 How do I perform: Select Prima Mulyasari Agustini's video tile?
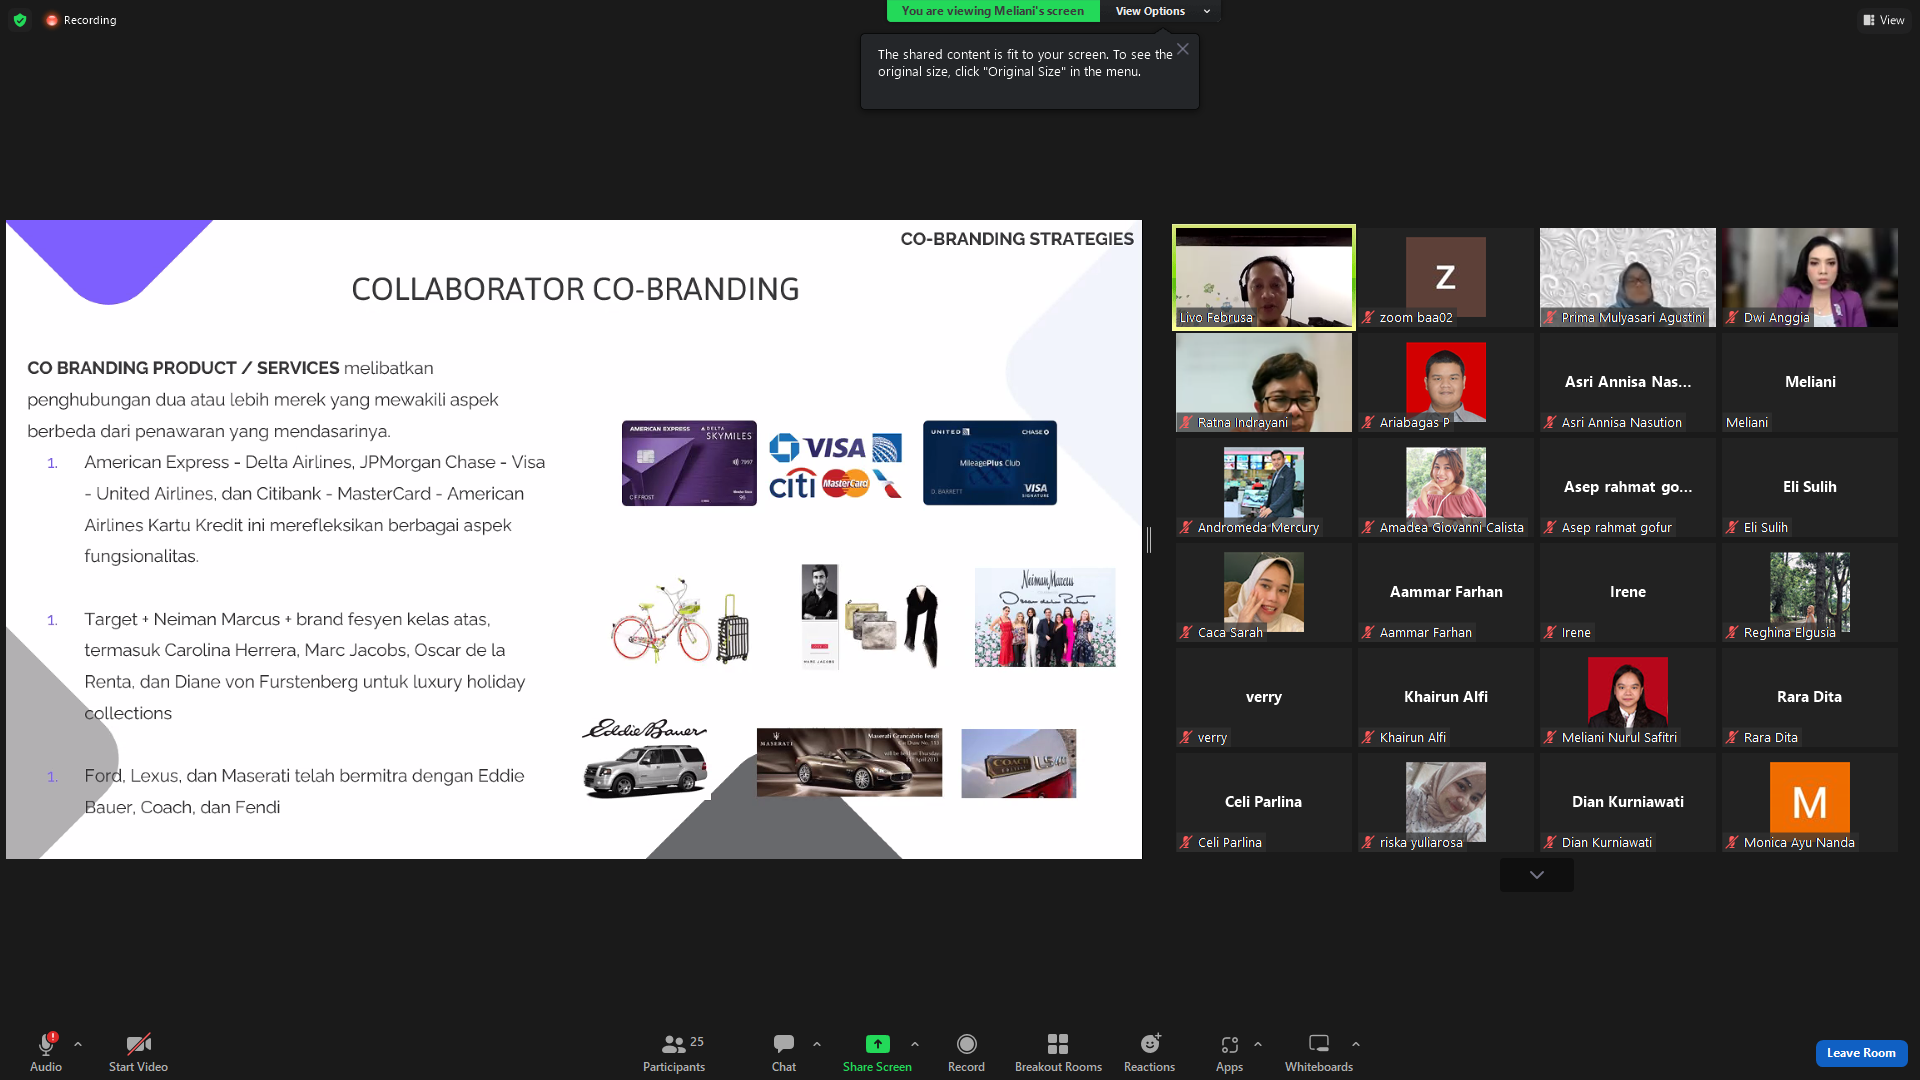click(x=1628, y=277)
